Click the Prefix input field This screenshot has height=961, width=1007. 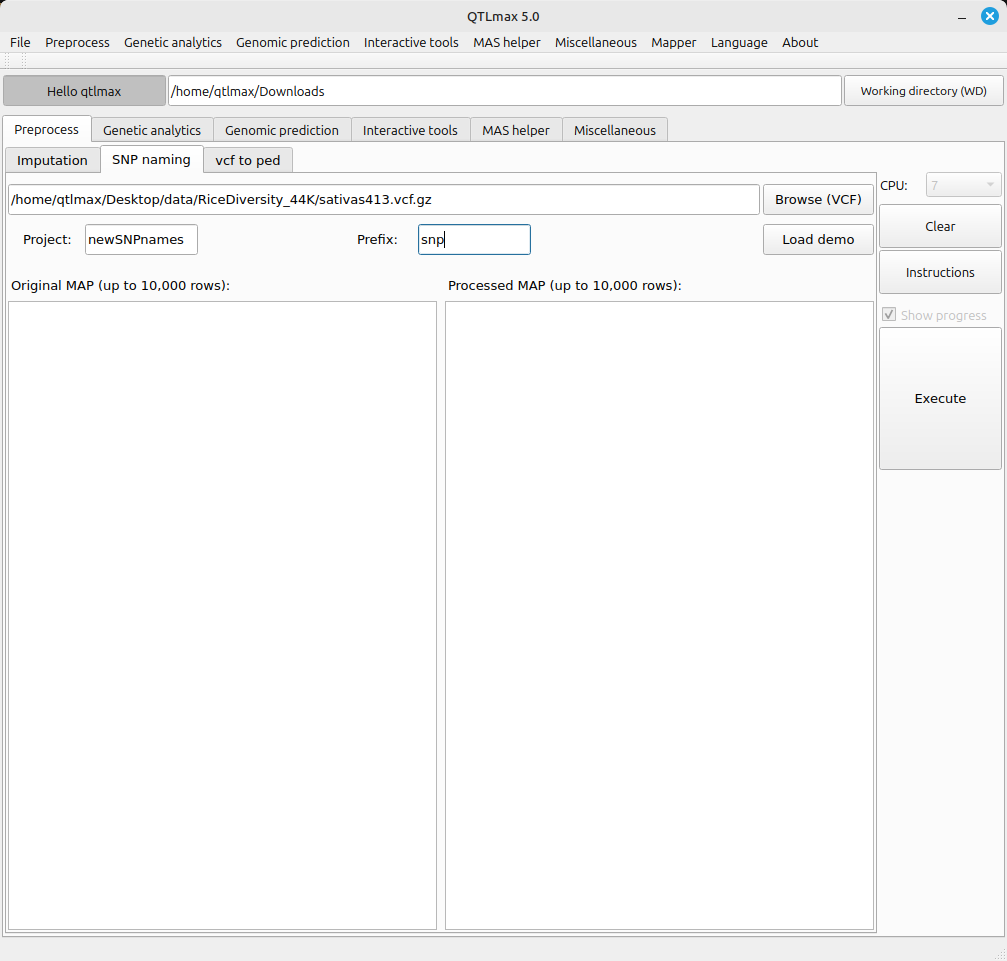pos(474,239)
